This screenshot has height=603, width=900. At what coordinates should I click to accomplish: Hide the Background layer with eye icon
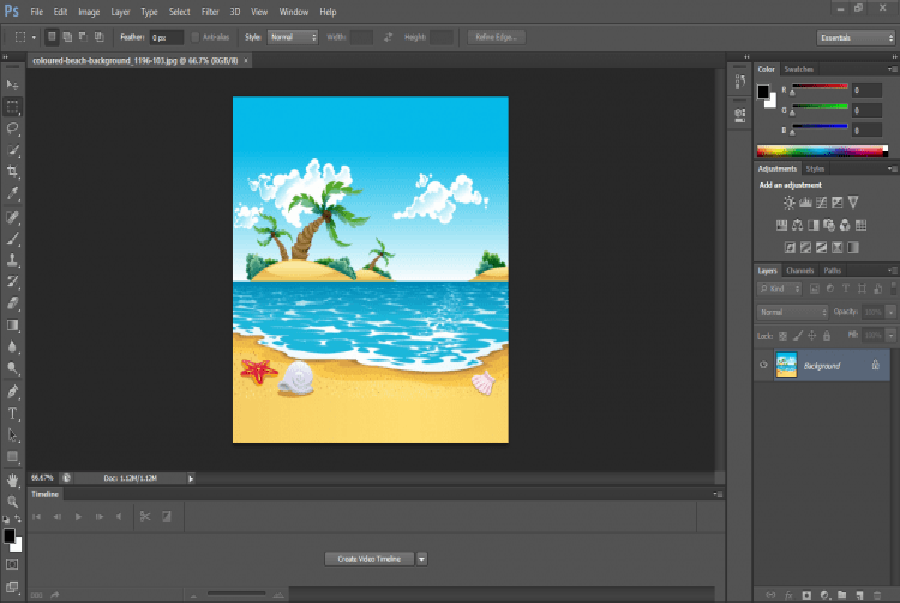764,365
